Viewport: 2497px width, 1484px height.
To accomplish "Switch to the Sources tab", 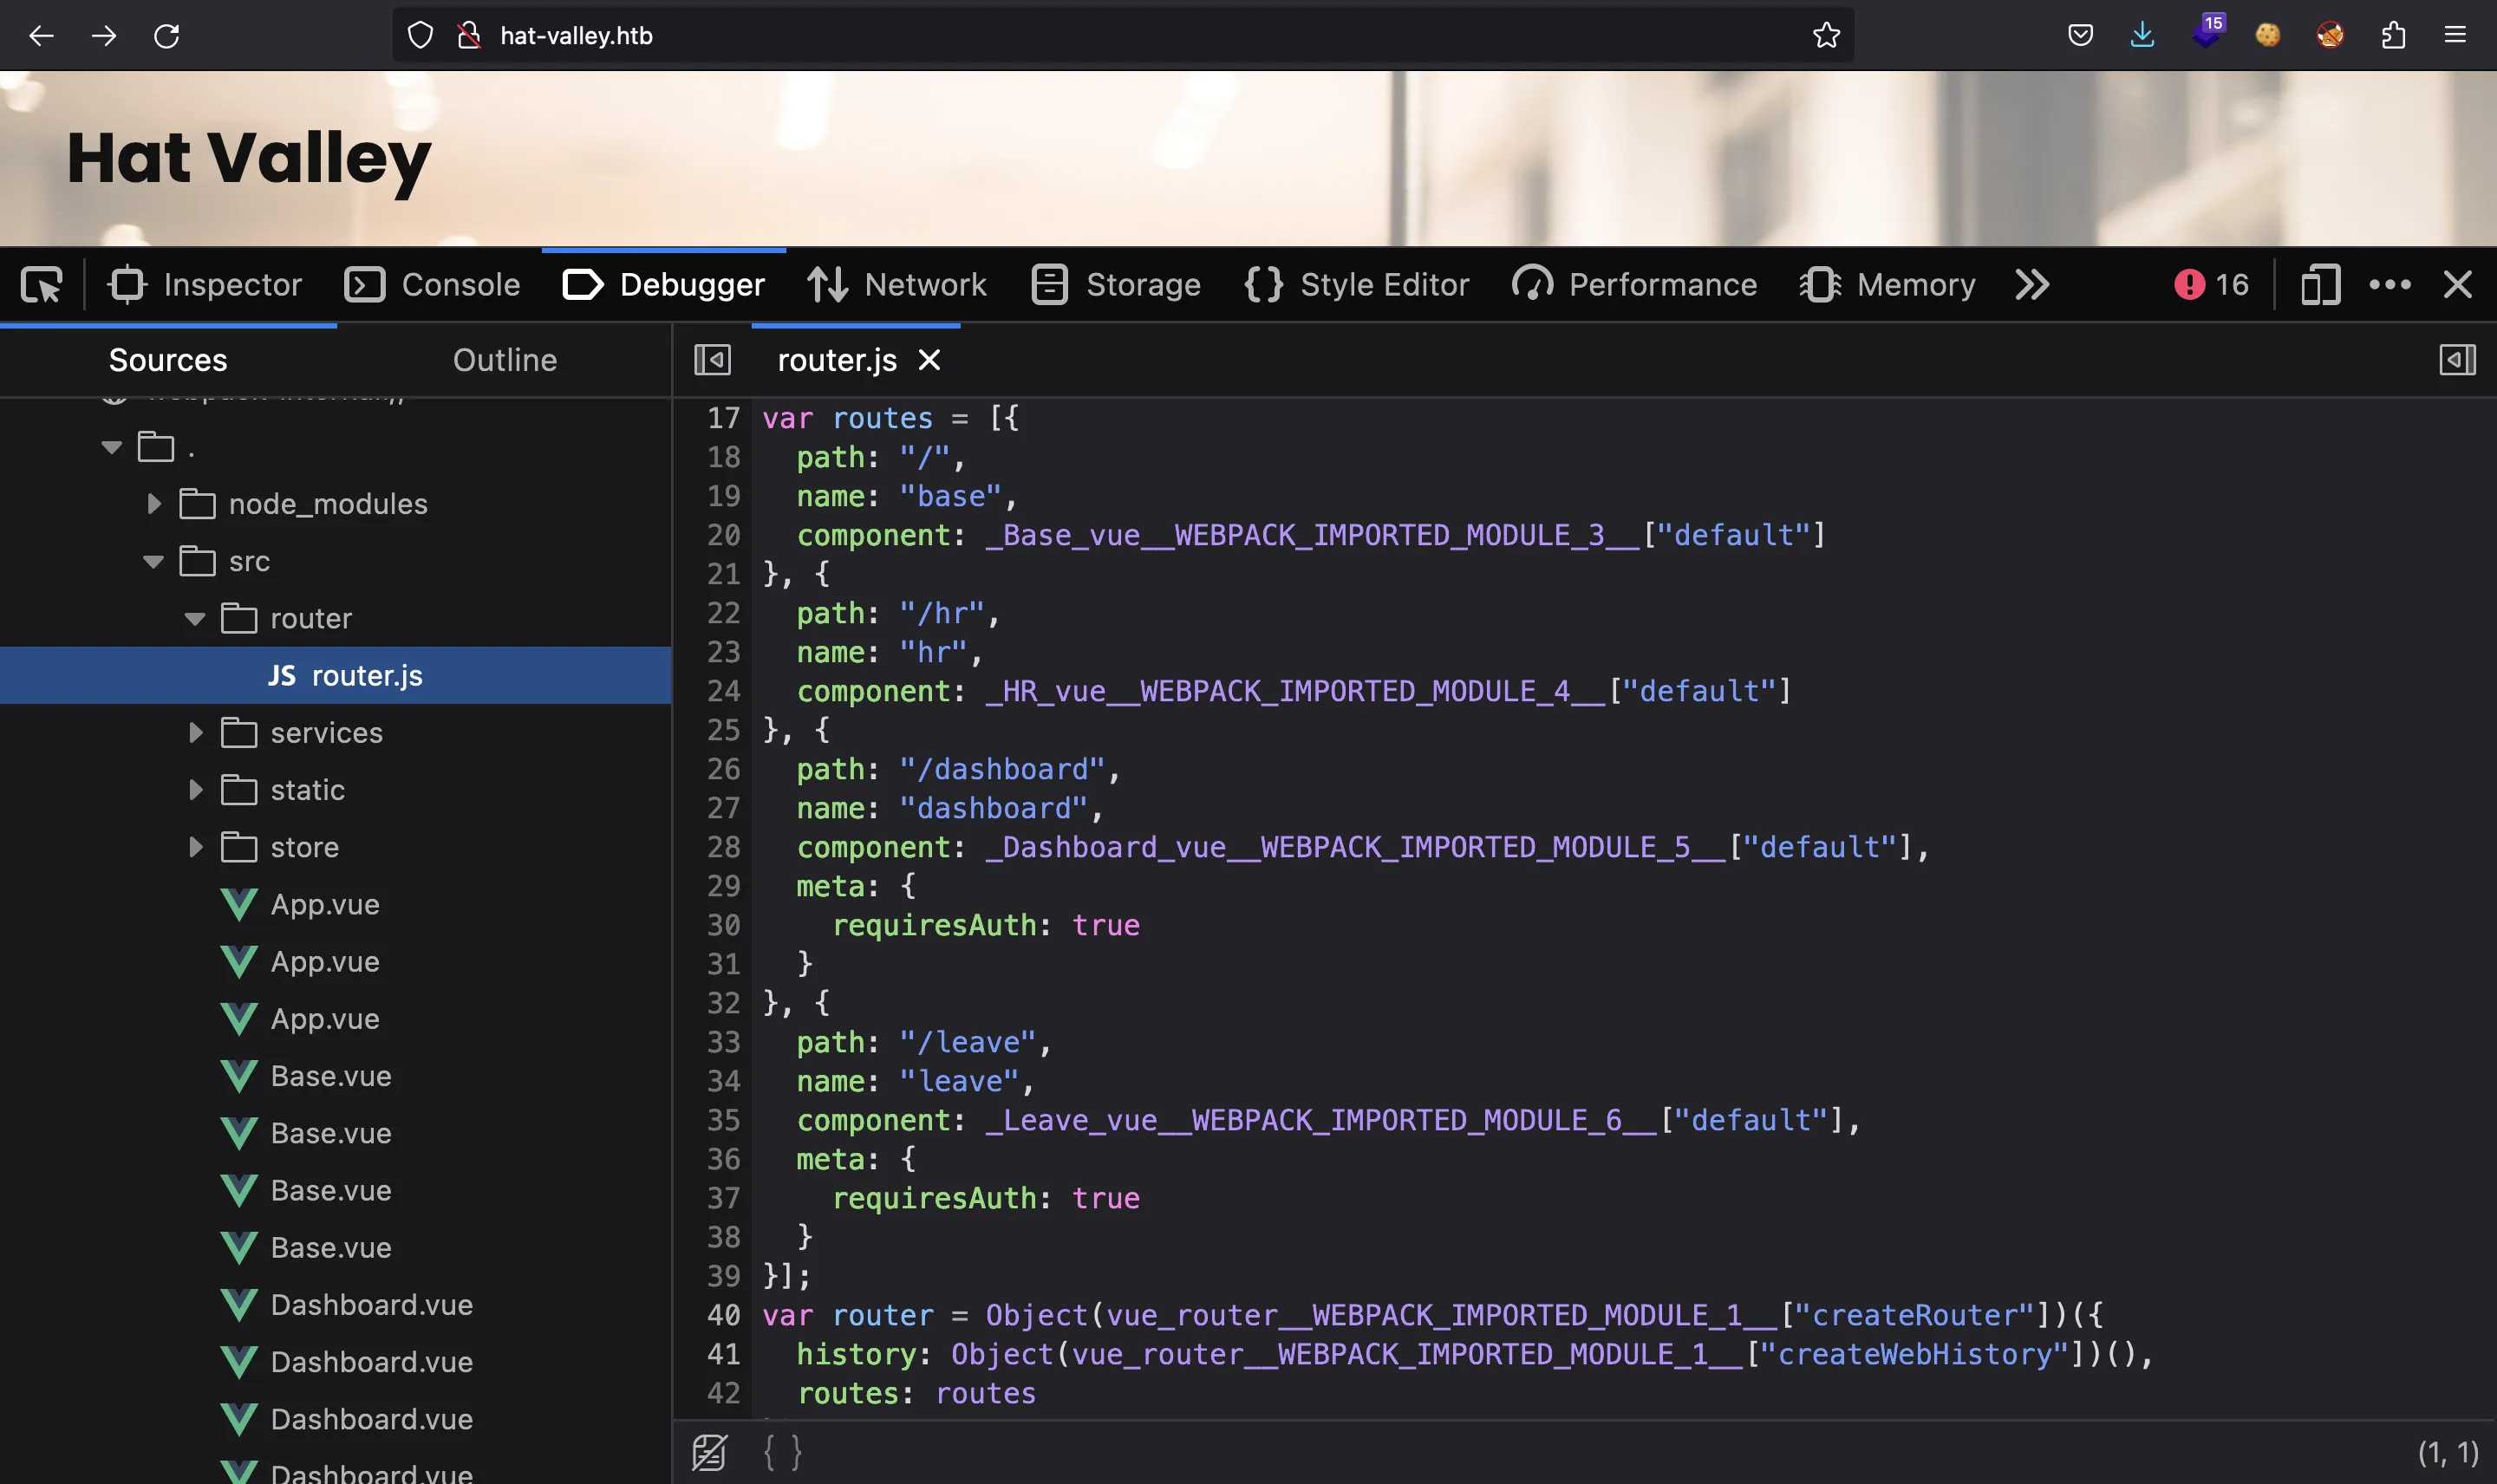I will 166,361.
